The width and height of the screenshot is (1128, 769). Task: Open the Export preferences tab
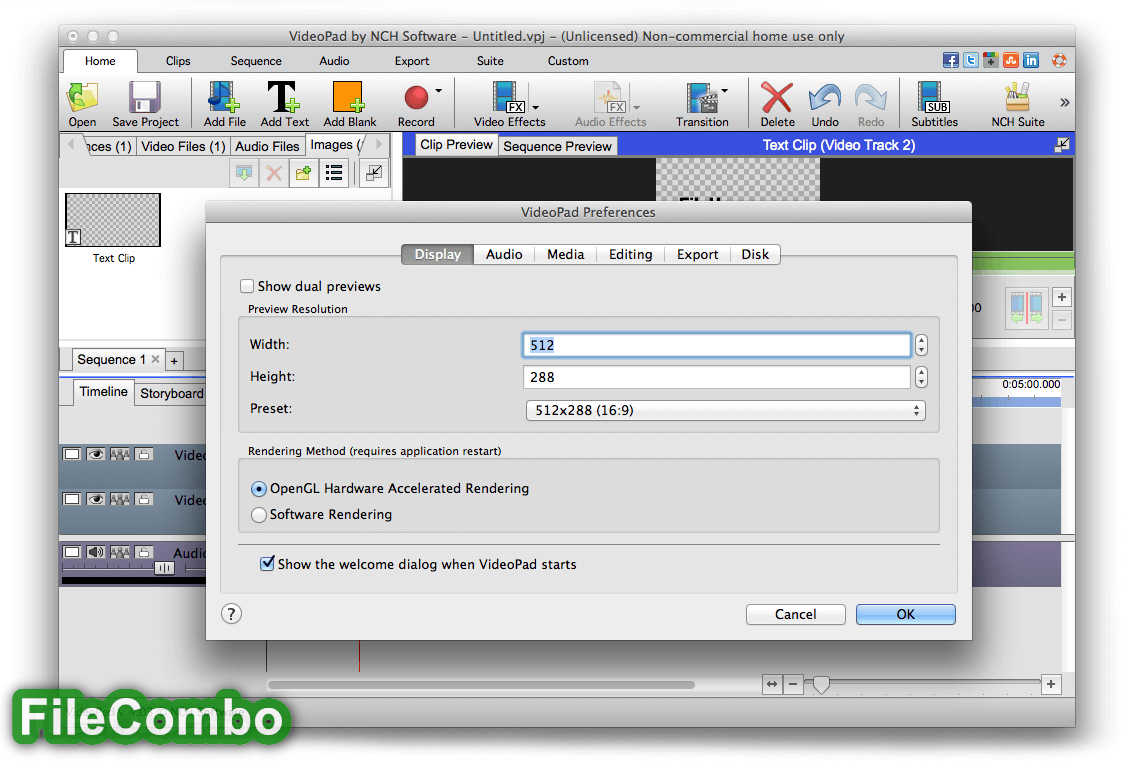pyautogui.click(x=697, y=254)
